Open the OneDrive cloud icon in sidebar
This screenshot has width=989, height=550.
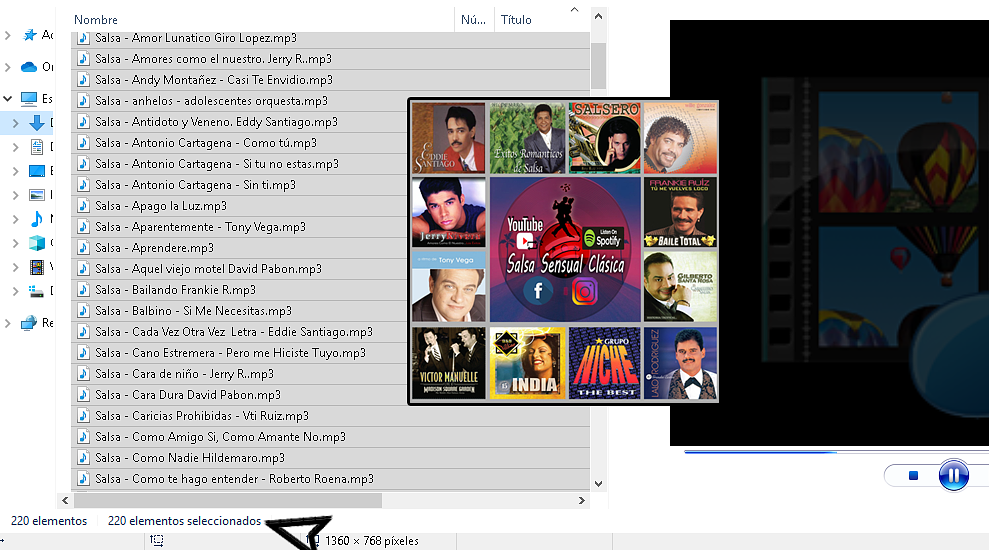29,67
